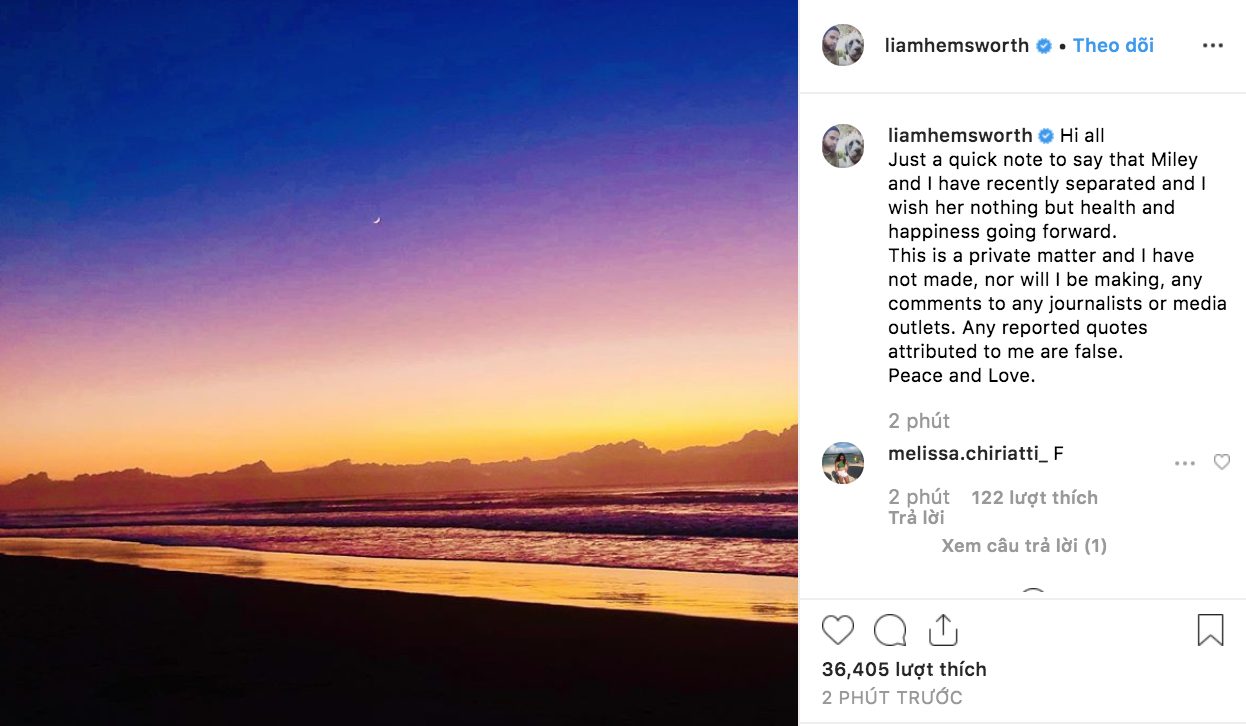Click the profile picture beside the caption
1246x726 pixels.
[x=843, y=146]
